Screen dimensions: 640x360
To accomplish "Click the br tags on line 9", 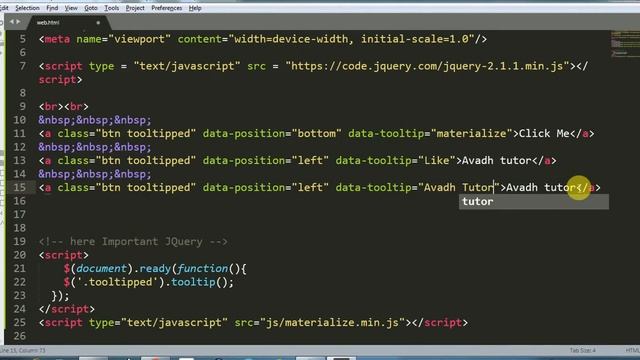I will 63,107.
